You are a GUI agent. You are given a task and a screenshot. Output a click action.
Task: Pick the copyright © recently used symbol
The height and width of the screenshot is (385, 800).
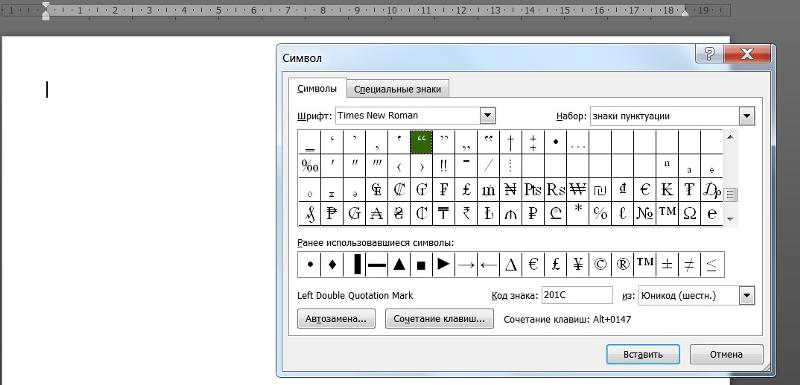click(x=600, y=265)
